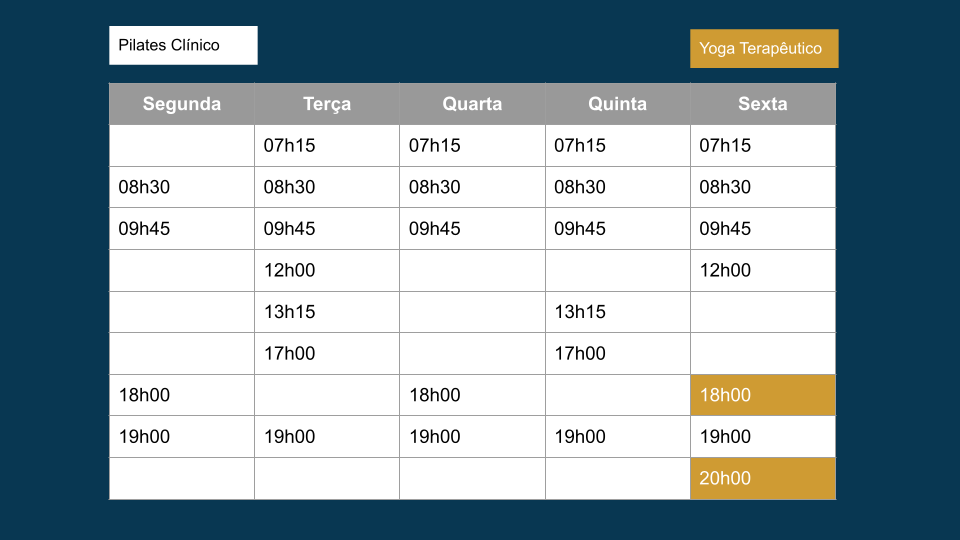Select the Quarta column header
The width and height of the screenshot is (960, 540).
[472, 104]
